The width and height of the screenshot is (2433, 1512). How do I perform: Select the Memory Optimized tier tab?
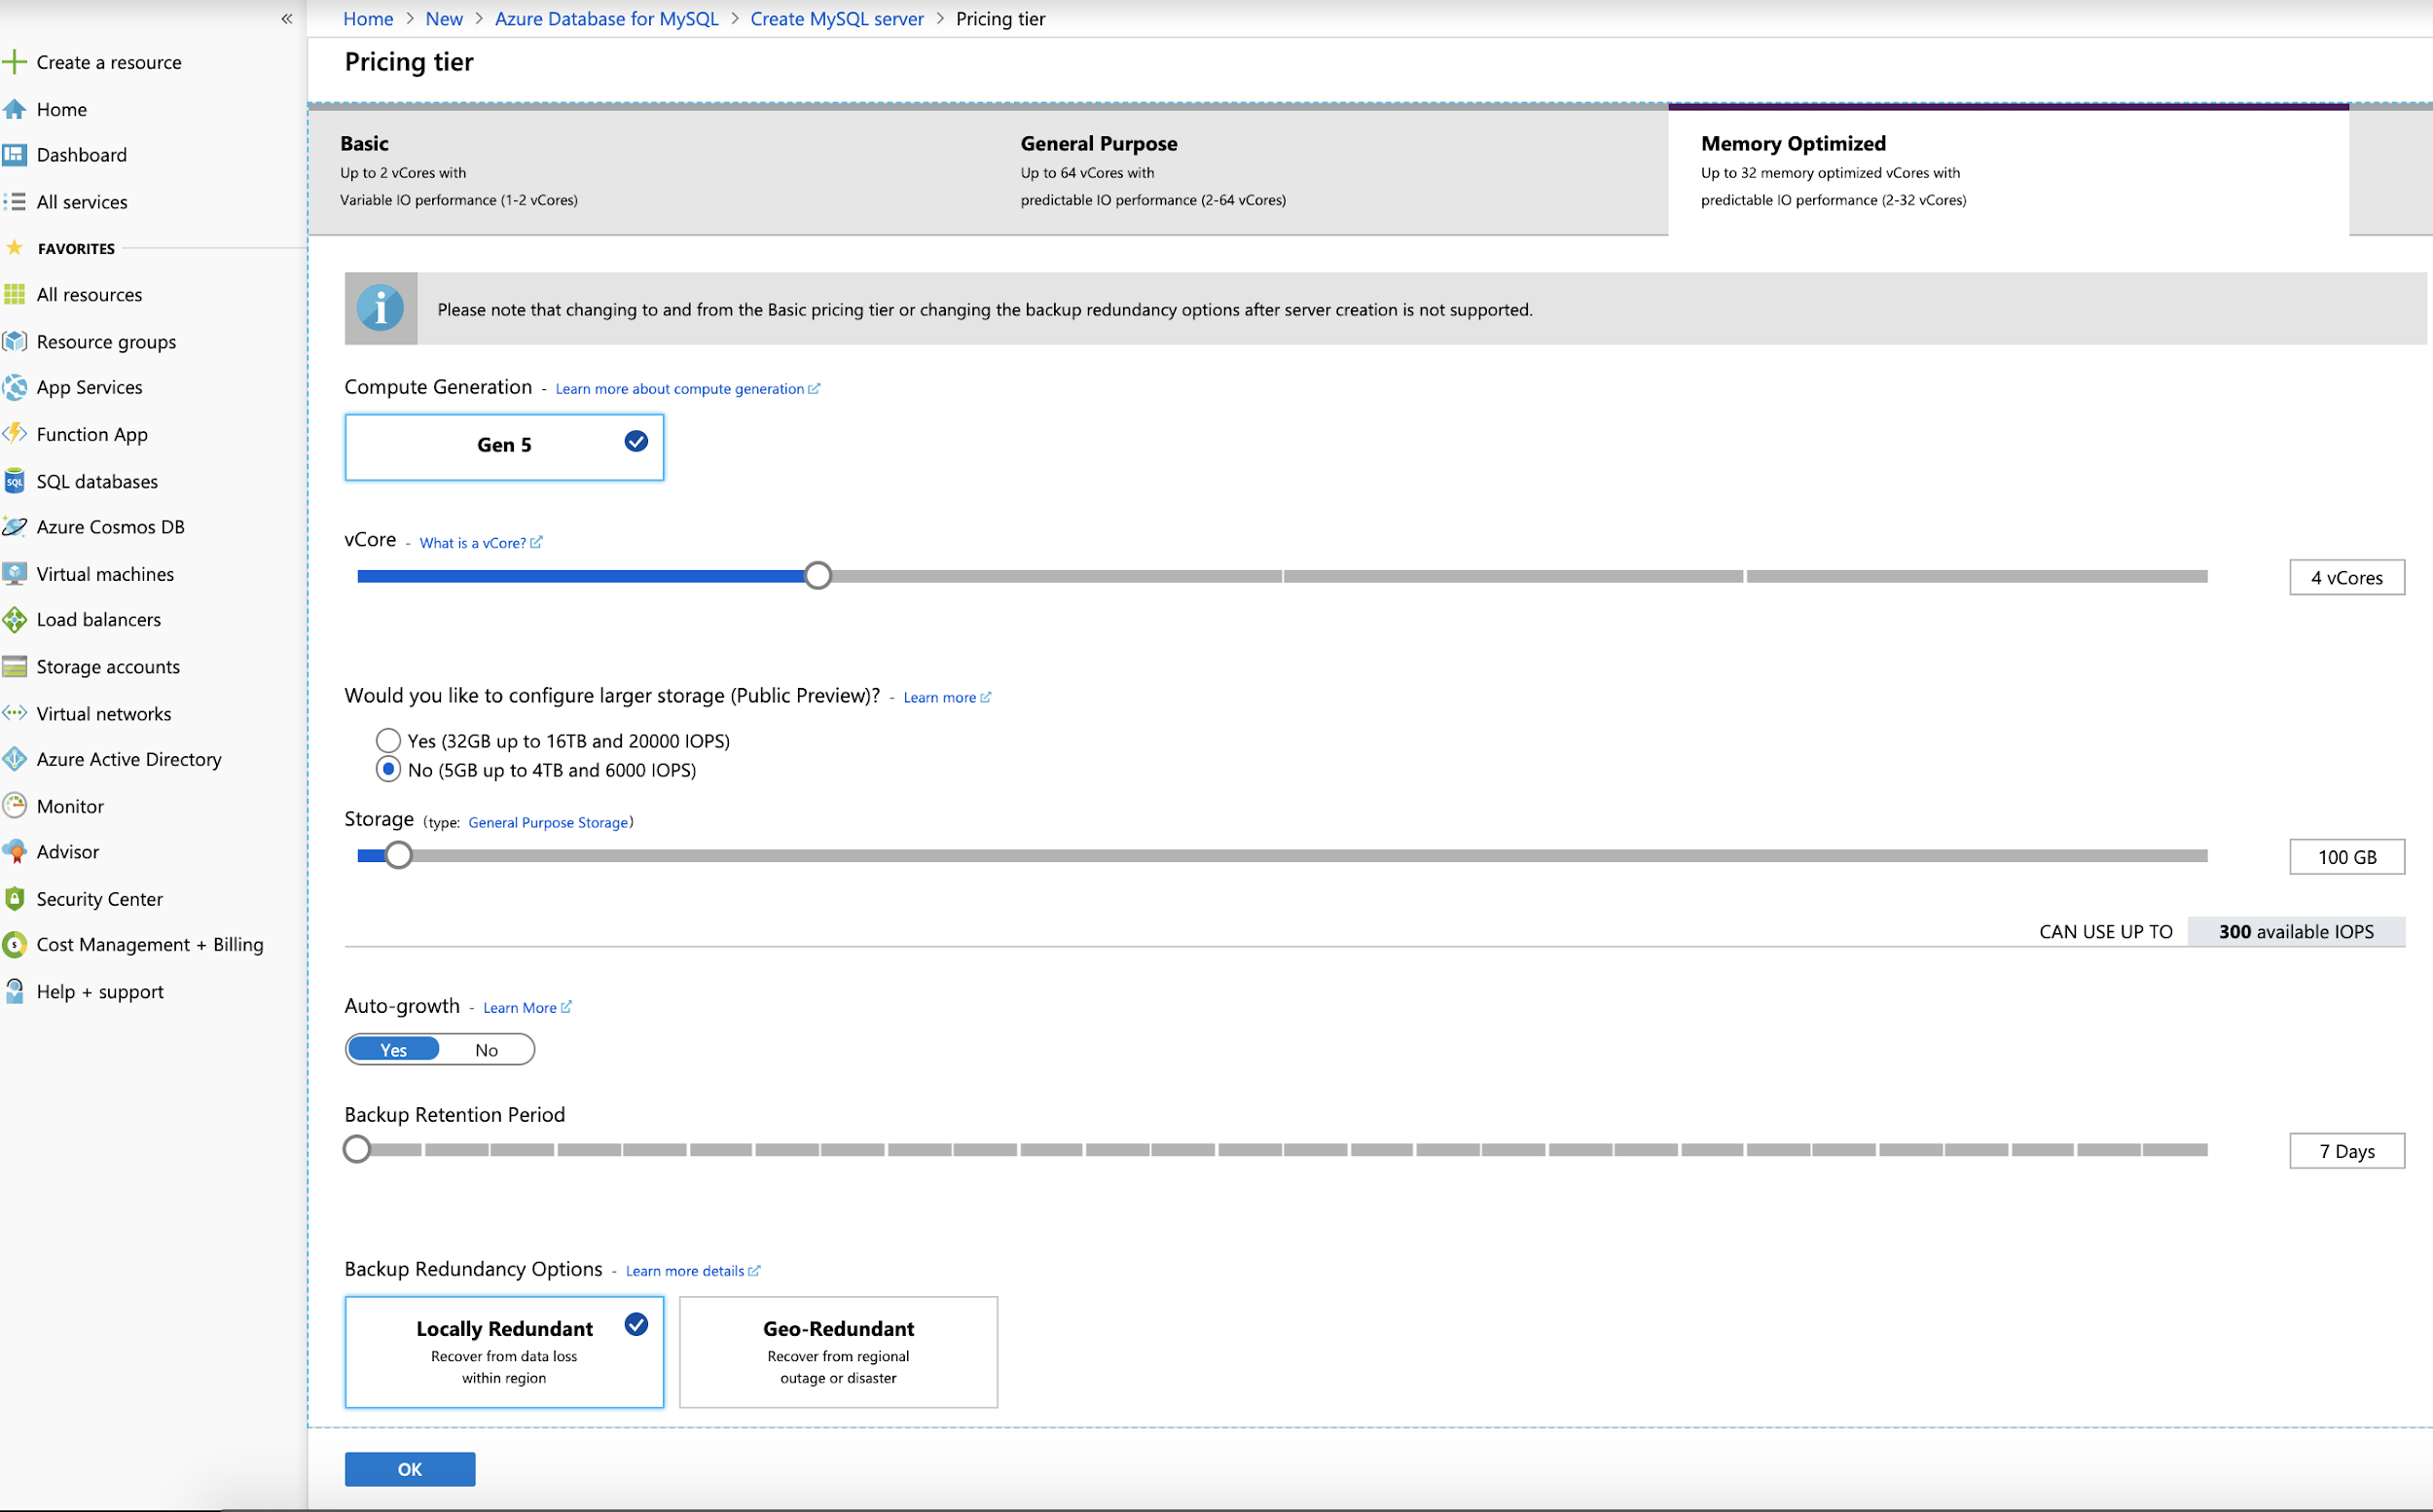(2008, 170)
